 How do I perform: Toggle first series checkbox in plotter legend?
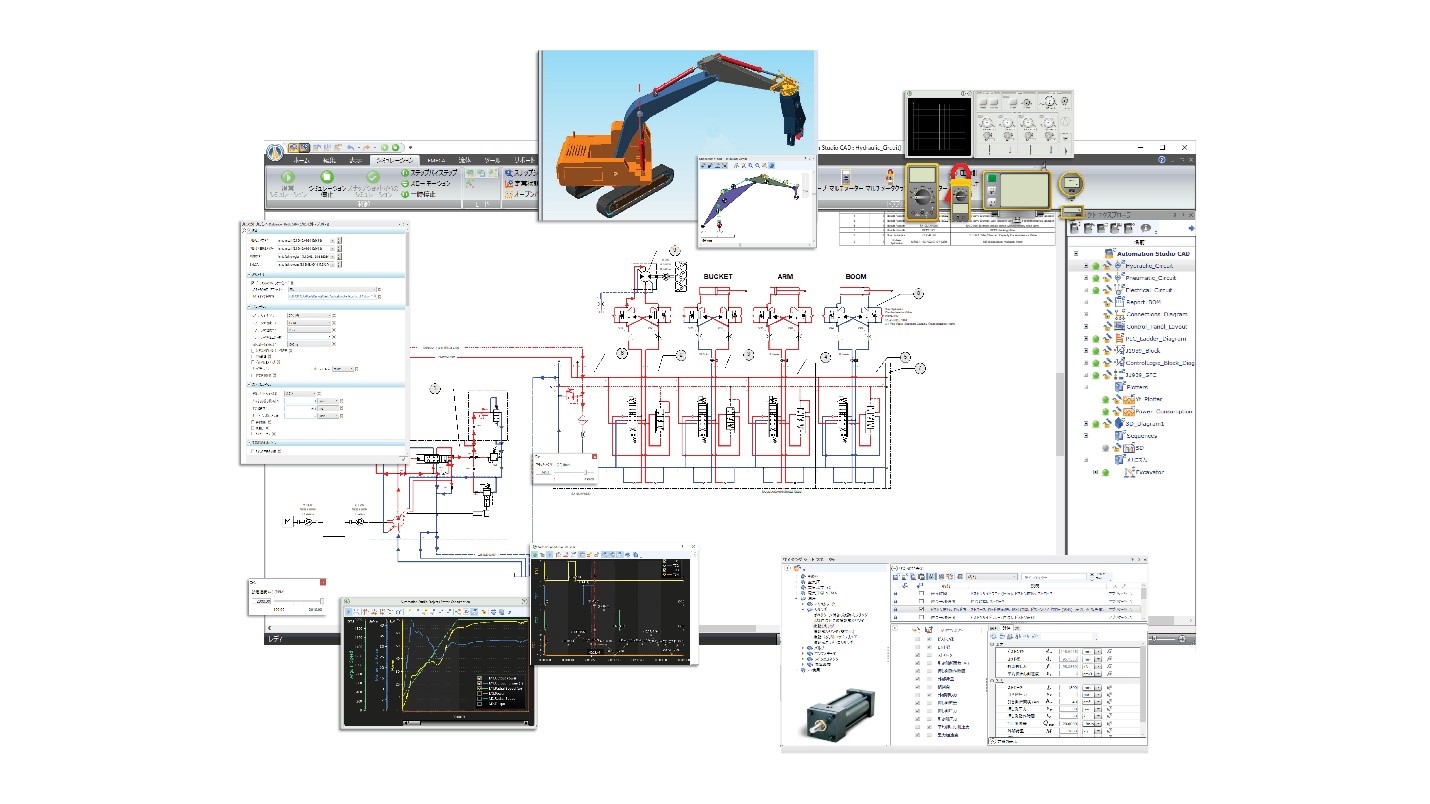481,677
